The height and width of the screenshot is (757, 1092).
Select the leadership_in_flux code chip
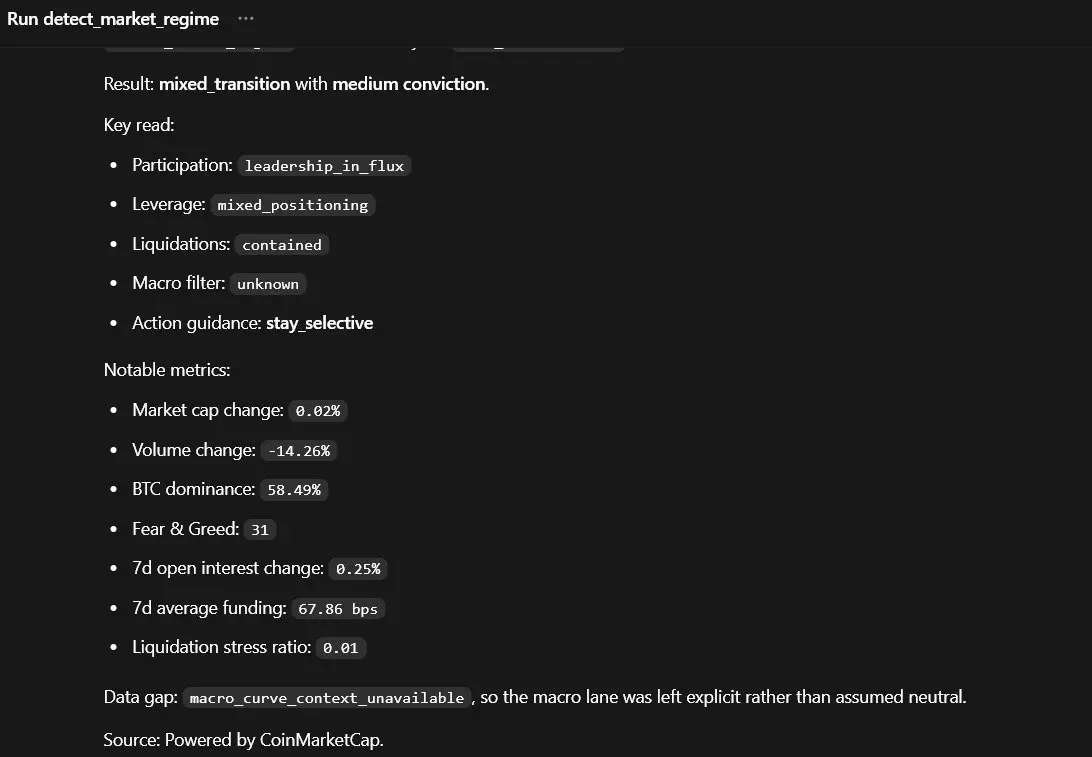(325, 166)
